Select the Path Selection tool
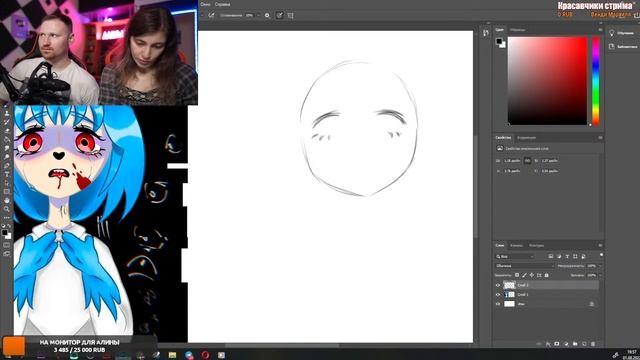Viewport: 640px width, 360px height. [x=7, y=183]
